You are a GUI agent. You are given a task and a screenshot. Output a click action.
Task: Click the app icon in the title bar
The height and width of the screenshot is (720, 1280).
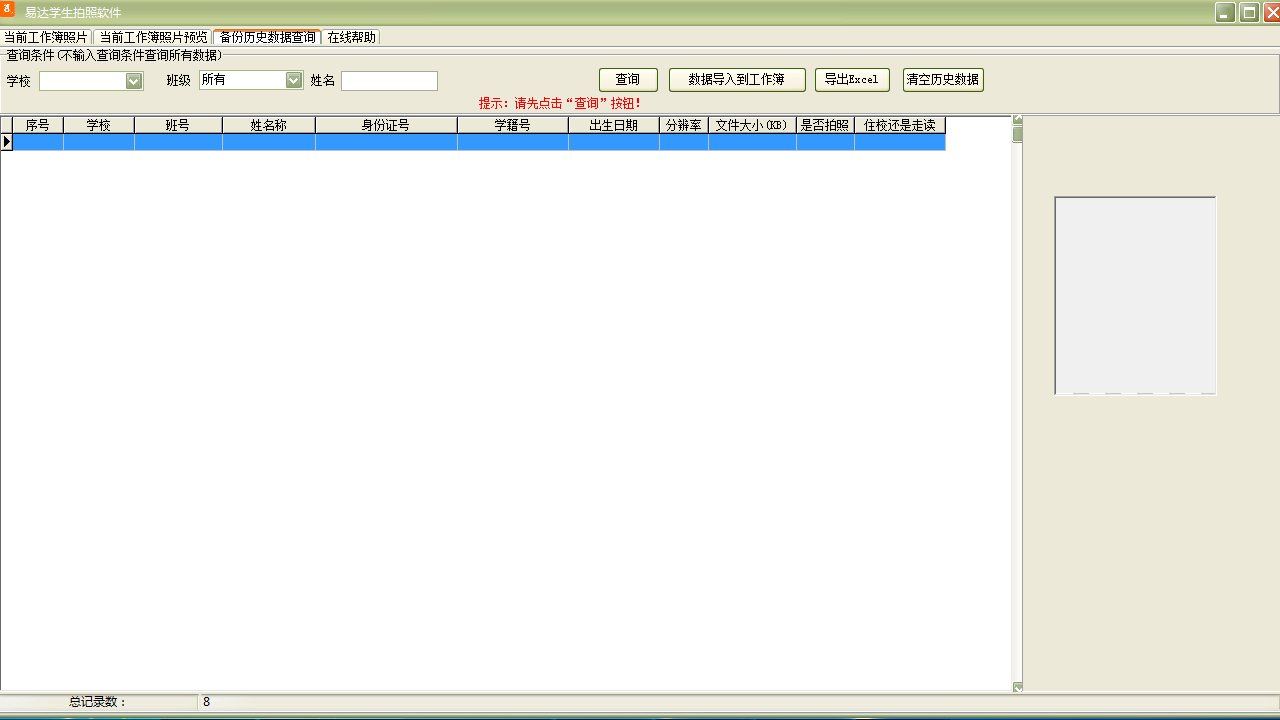(x=8, y=11)
